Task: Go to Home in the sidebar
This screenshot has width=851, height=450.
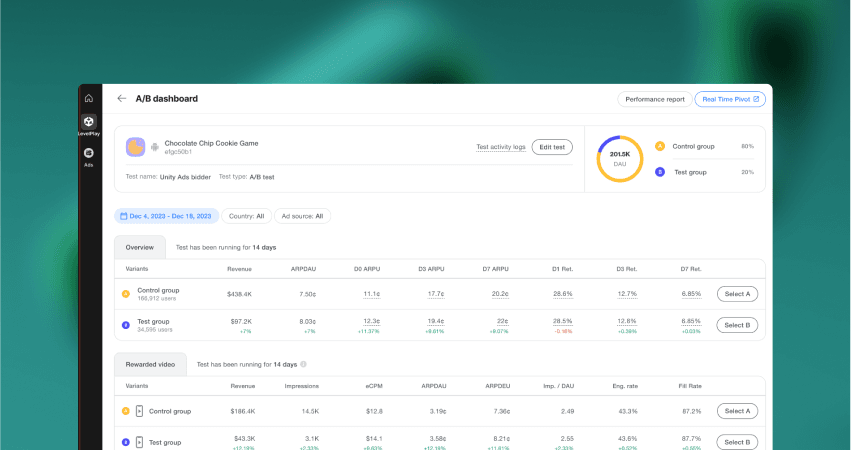Action: tap(89, 98)
